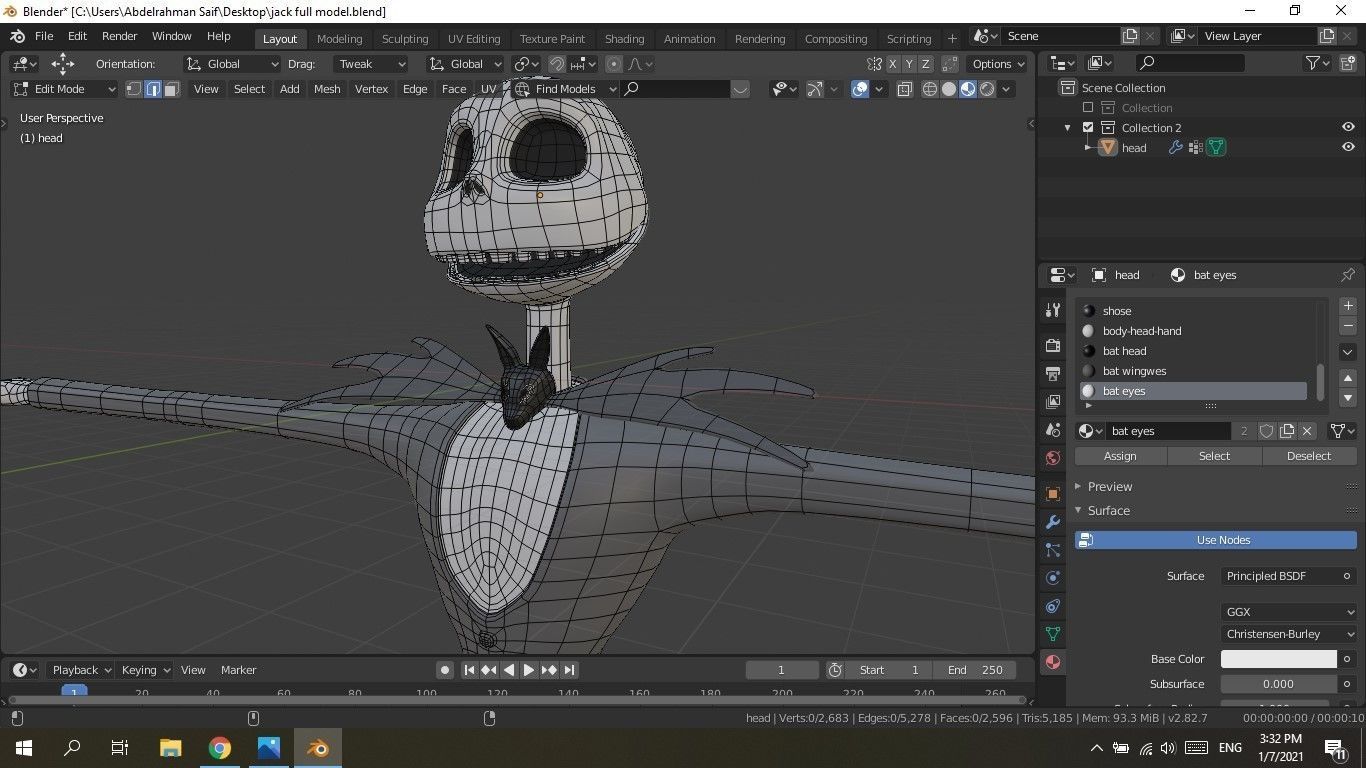Screen dimensions: 1366x768
Task: Click the material Deselect button
Action: click(x=1309, y=456)
